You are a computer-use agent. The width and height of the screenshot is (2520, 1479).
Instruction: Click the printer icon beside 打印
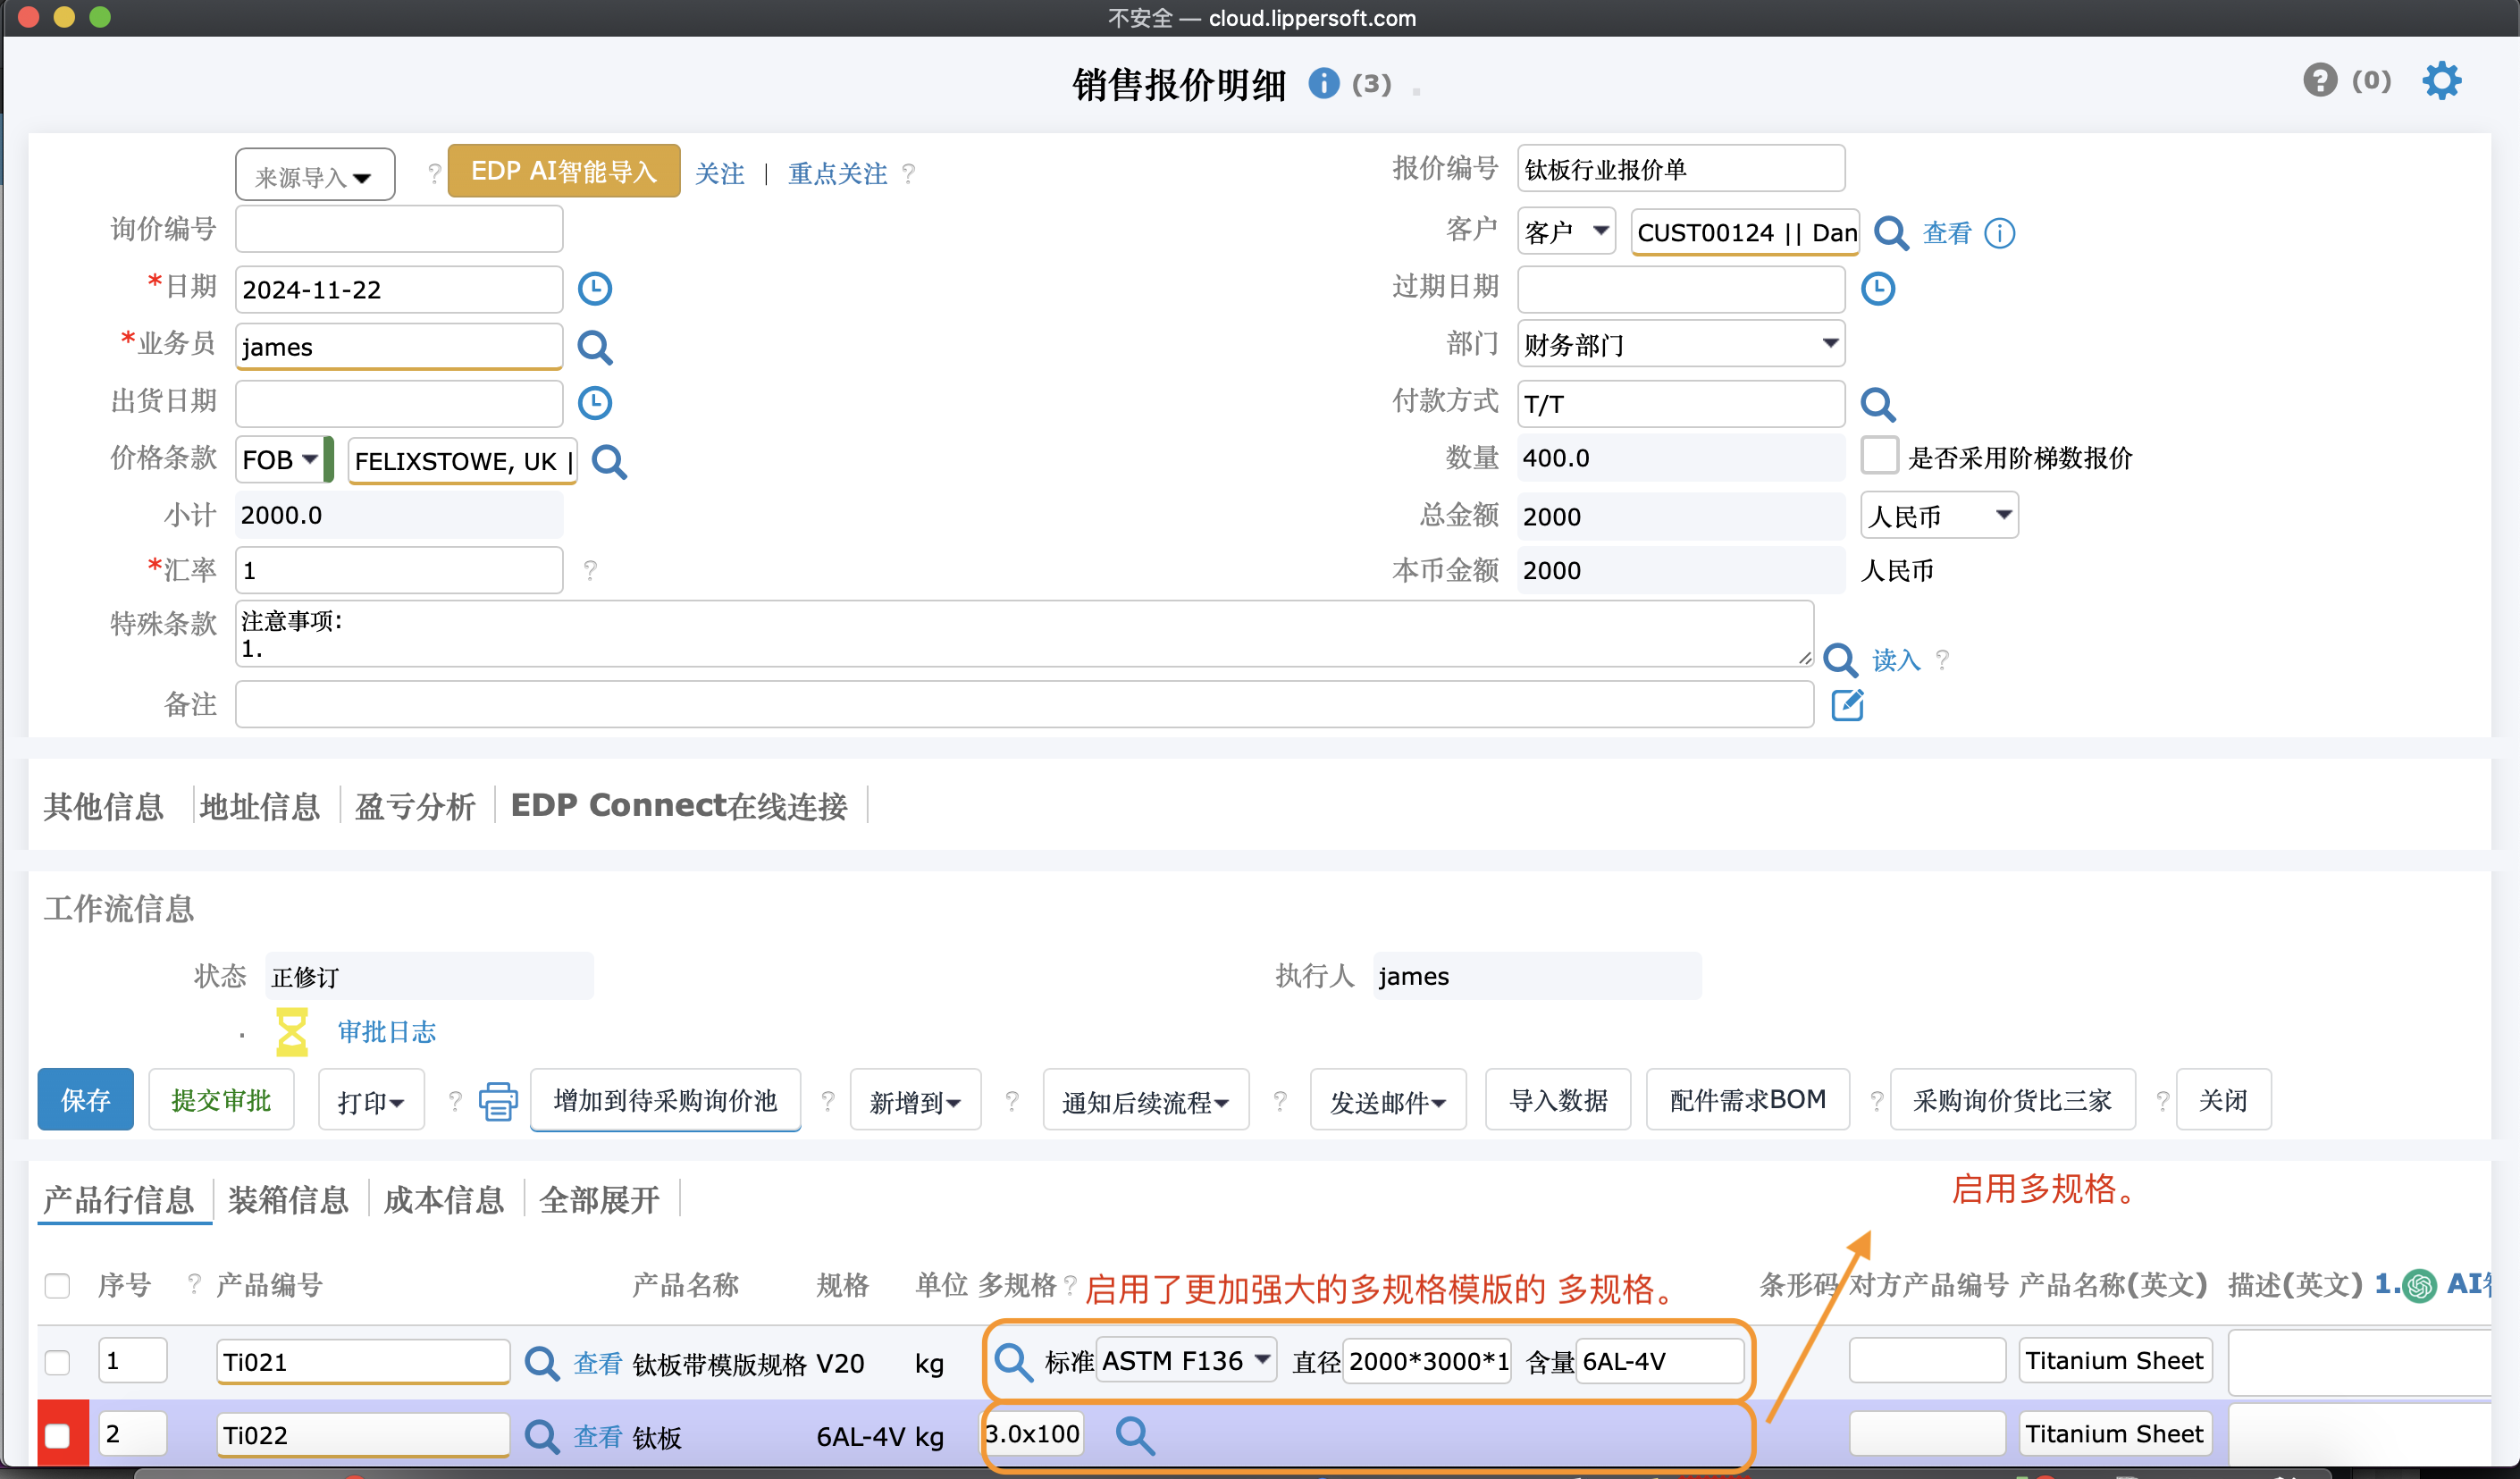498,1101
